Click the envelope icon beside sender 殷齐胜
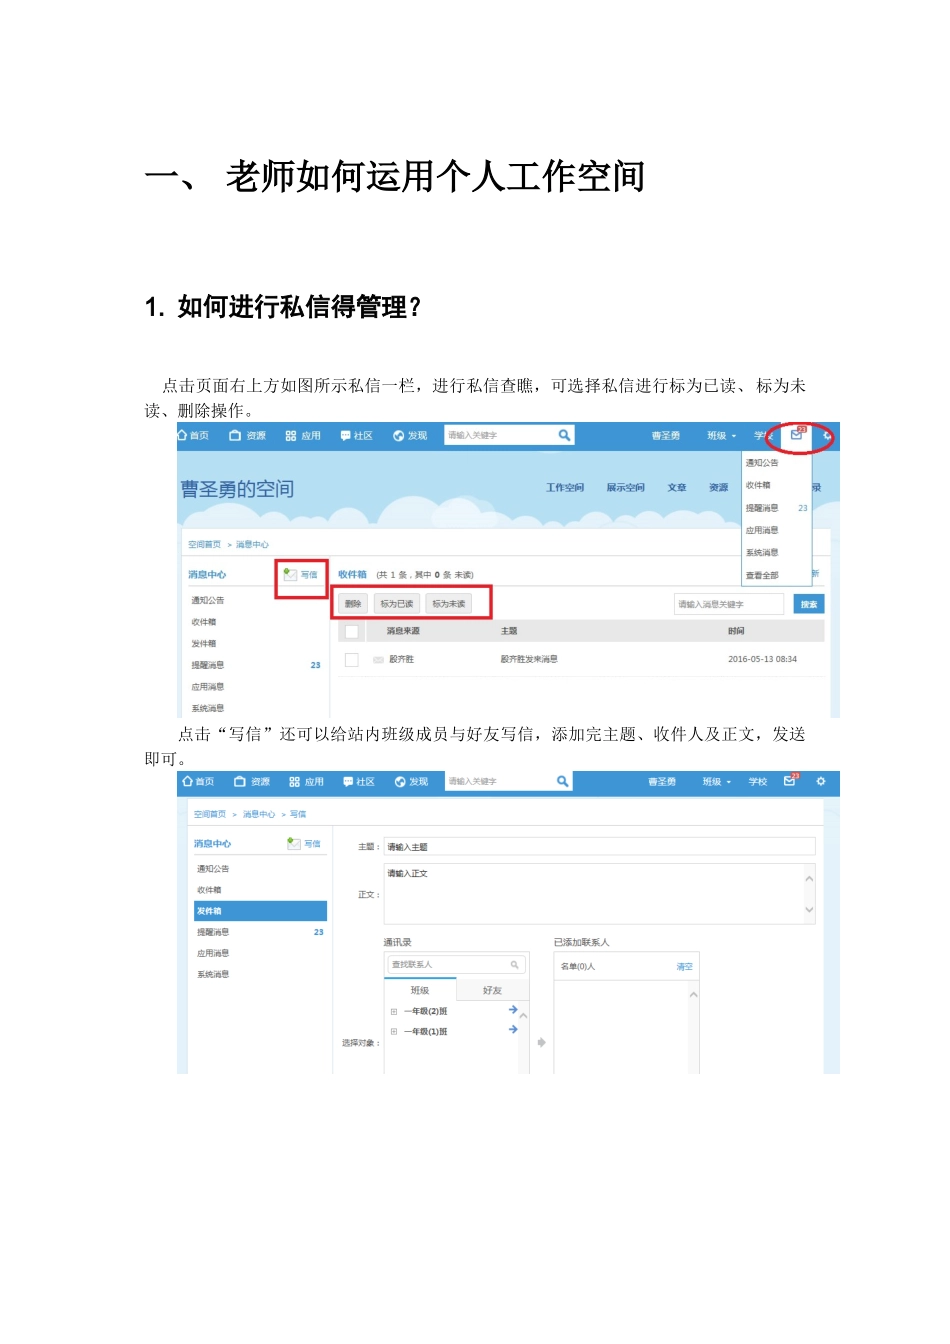This screenshot has width=950, height=1344. (379, 660)
